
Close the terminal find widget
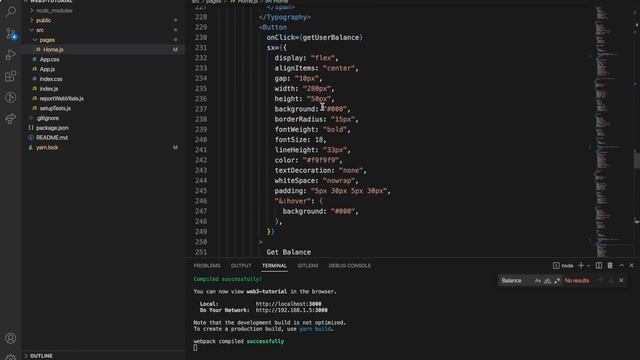tap(621, 281)
